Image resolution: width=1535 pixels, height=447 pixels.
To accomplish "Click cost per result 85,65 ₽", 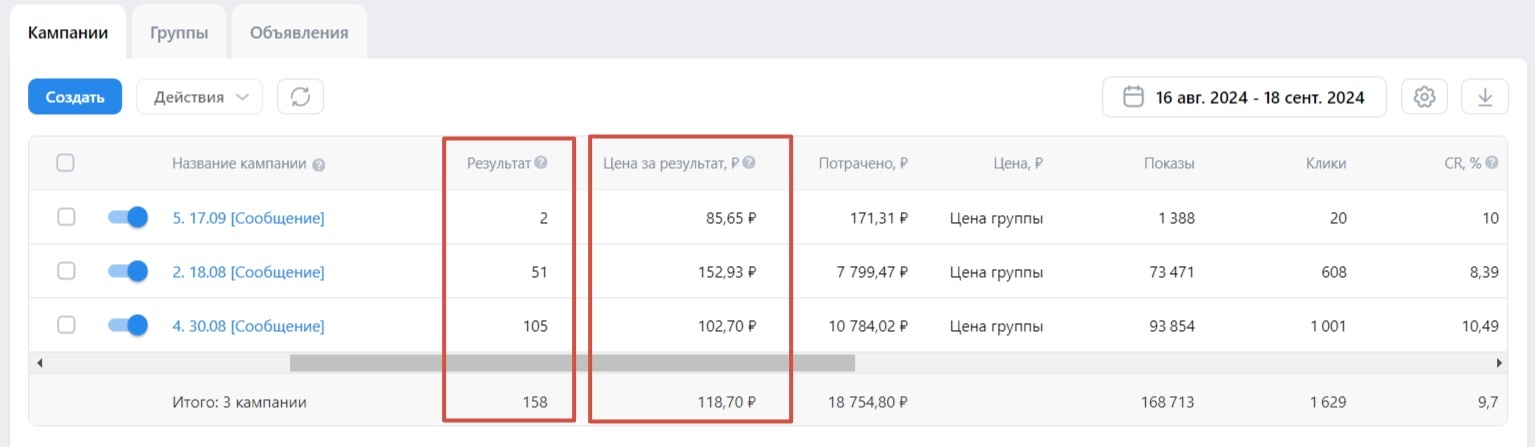I will click(x=729, y=218).
